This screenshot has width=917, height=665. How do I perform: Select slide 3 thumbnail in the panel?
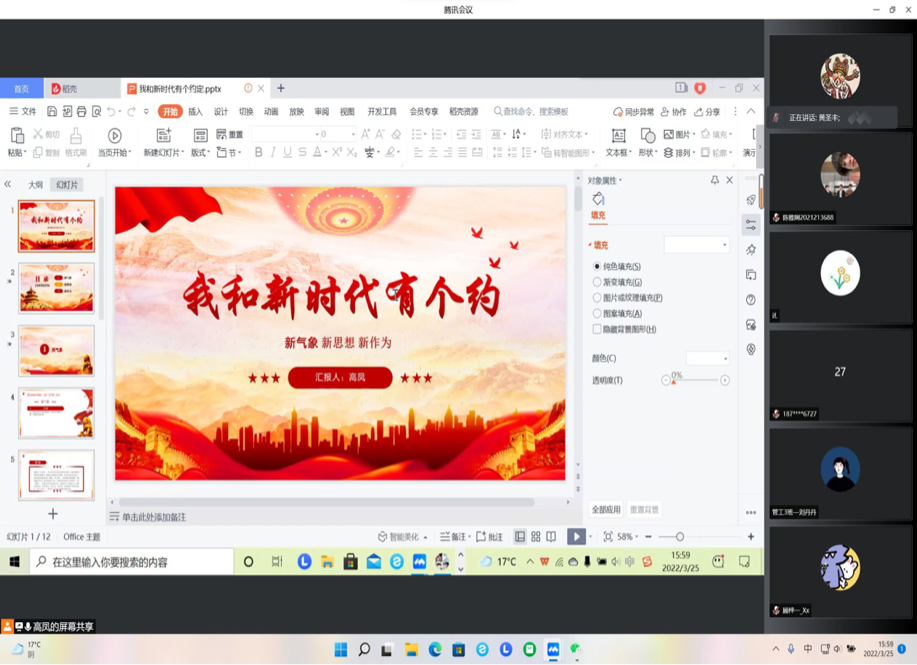pyautogui.click(x=57, y=350)
